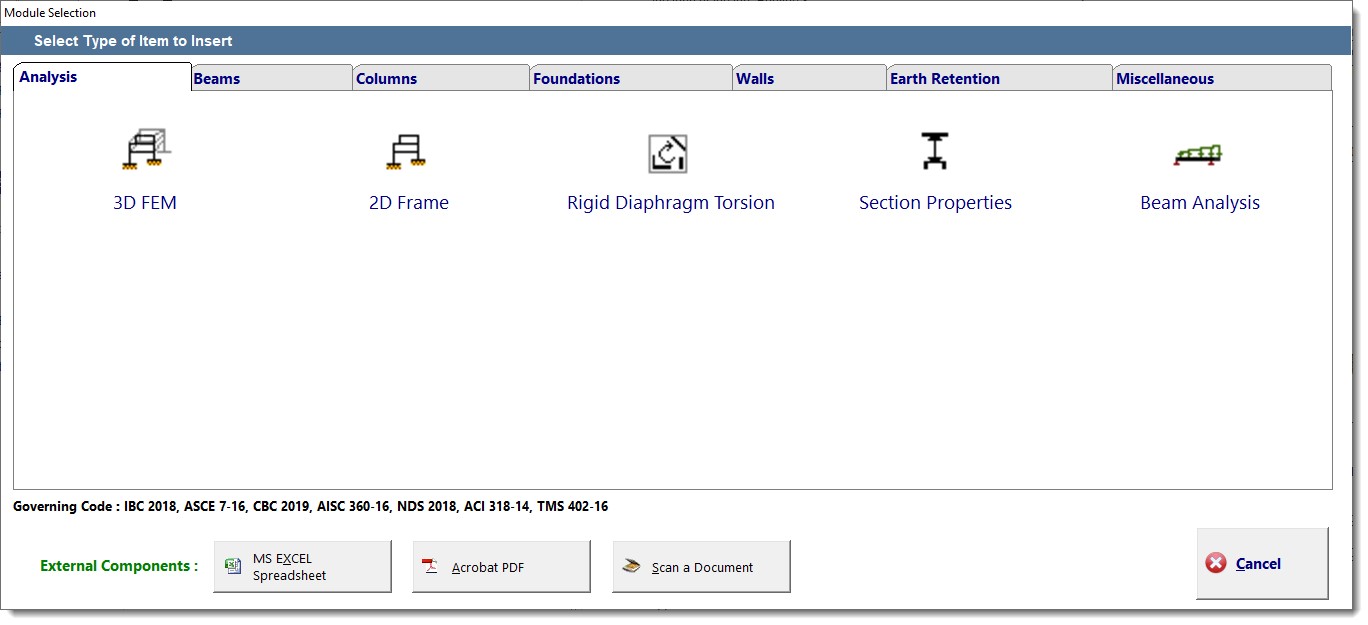Click the Section Properties I-beam icon
The height and width of the screenshot is (625, 1368).
(x=934, y=151)
